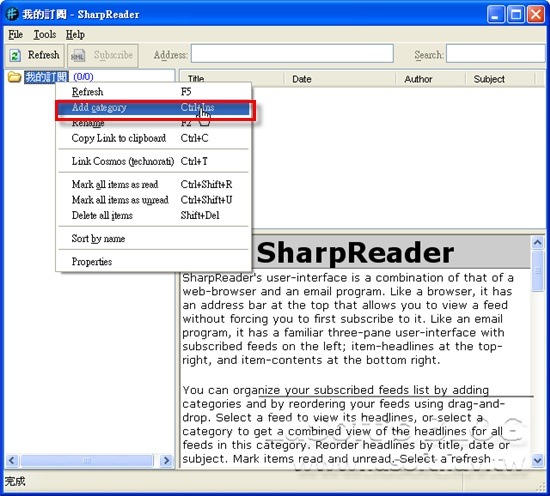Viewport: 550px width, 496px height.
Task: Click the folder icon beside 我的訂閱
Action: point(14,76)
